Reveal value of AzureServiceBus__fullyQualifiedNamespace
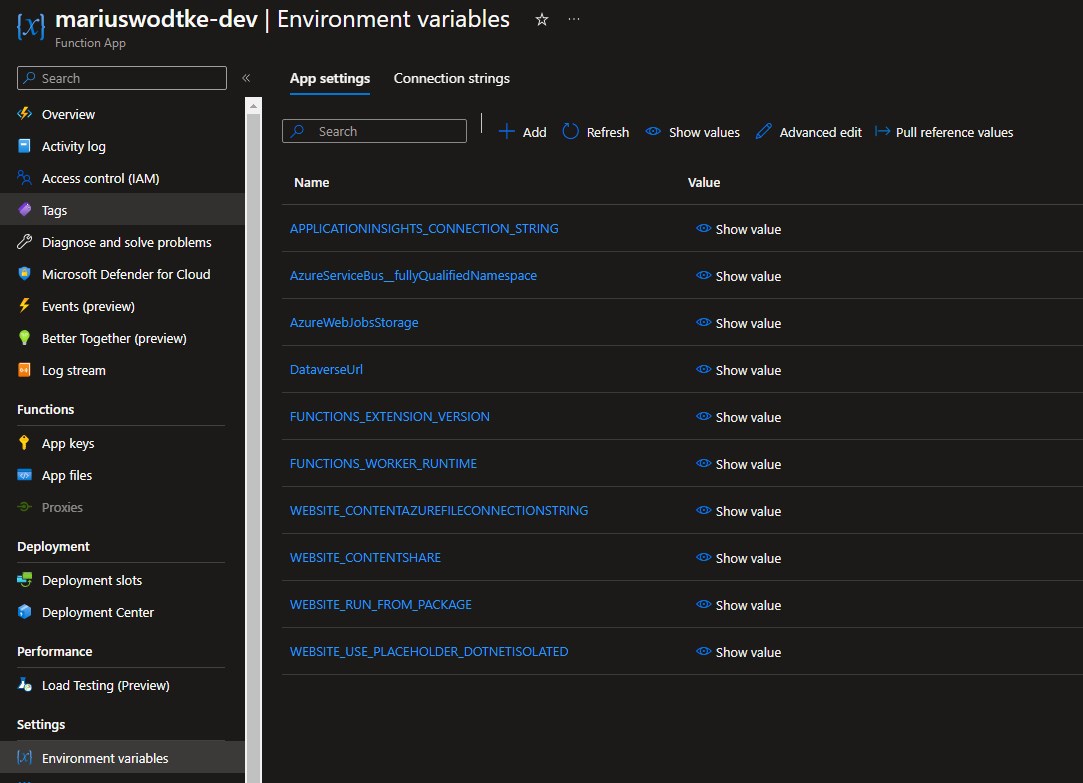 (738, 276)
